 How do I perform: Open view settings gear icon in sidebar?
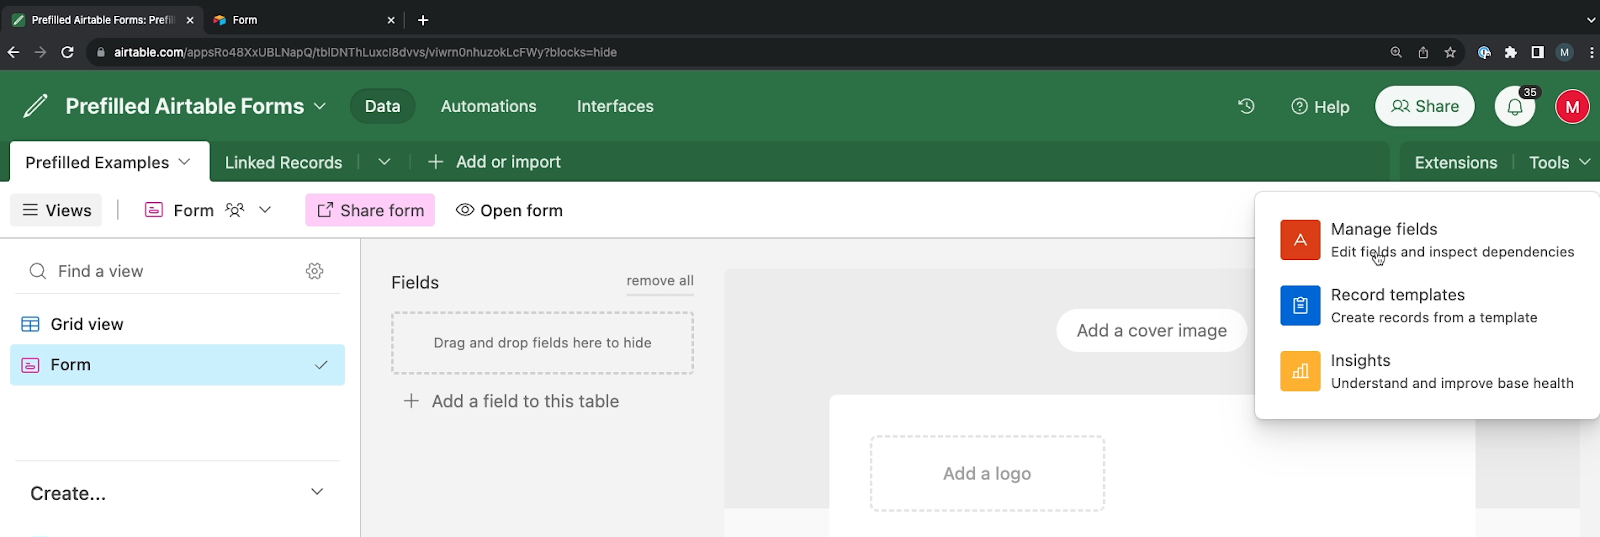pyautogui.click(x=315, y=271)
